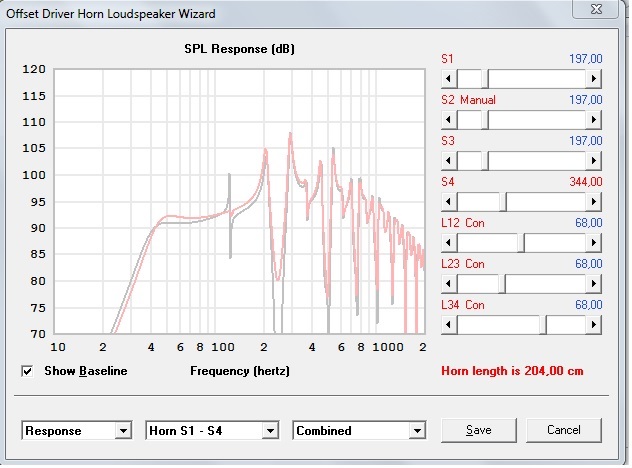Click the left arrow of the L12 slider

tap(449, 243)
